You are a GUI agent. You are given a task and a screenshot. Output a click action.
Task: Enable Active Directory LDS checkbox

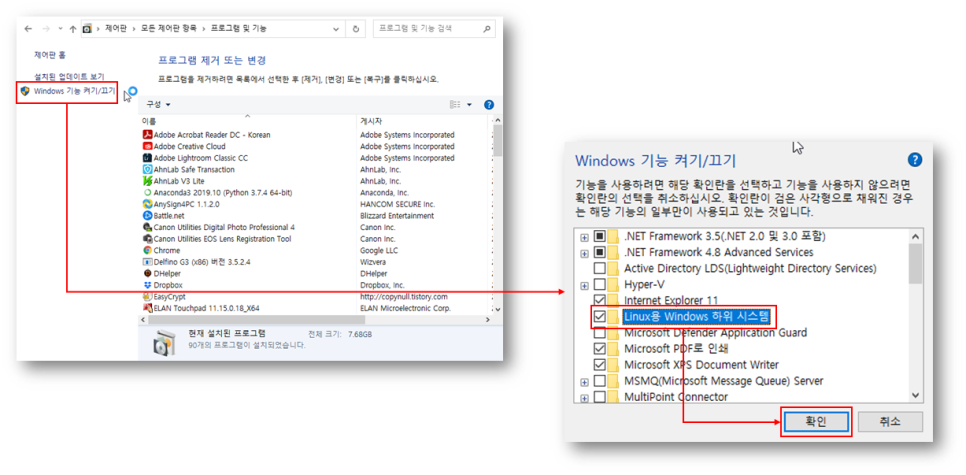click(x=599, y=269)
